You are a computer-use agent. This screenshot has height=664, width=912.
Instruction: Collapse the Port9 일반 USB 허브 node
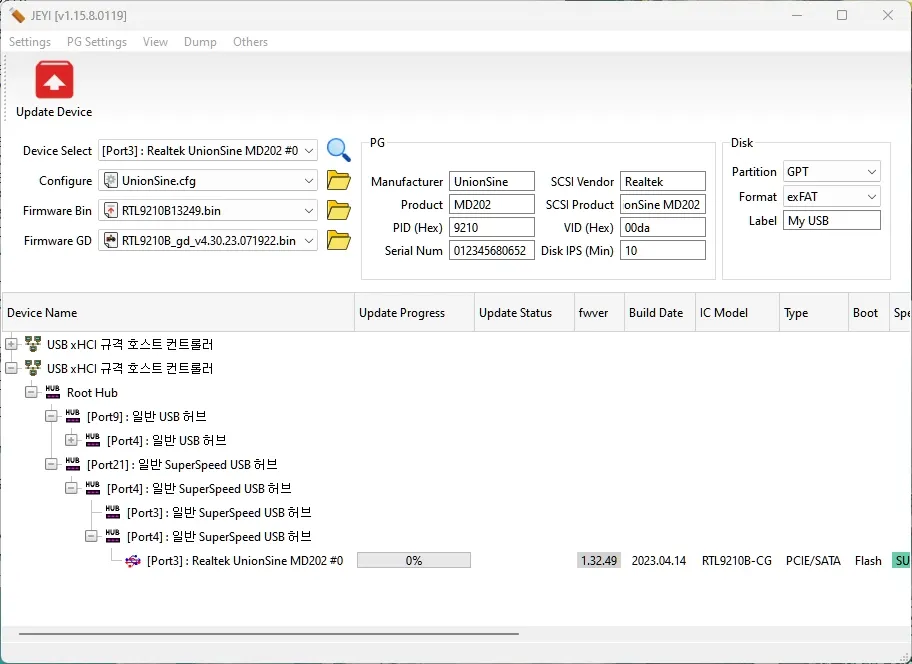click(x=51, y=416)
